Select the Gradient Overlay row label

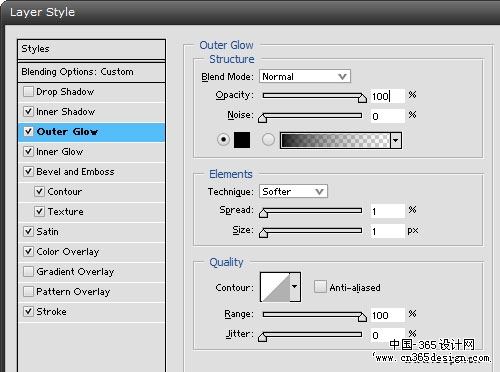tap(75, 272)
